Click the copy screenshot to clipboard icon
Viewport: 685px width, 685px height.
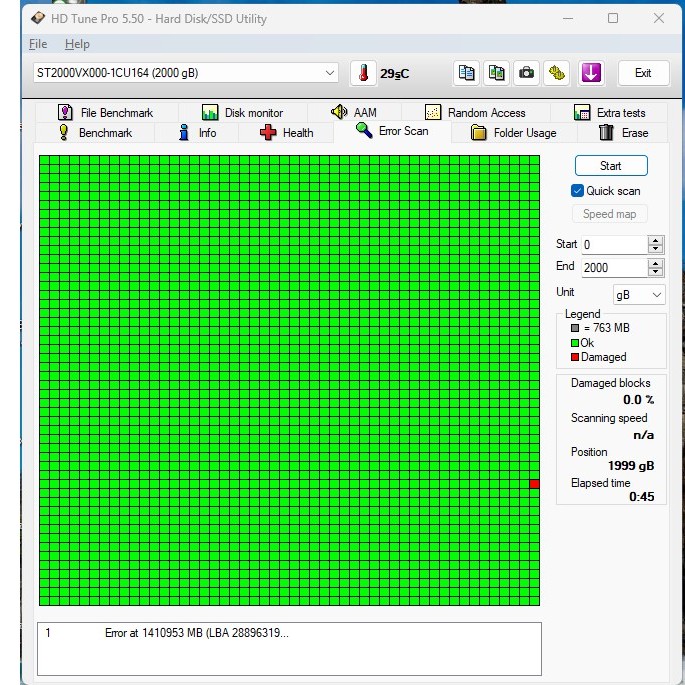496,73
